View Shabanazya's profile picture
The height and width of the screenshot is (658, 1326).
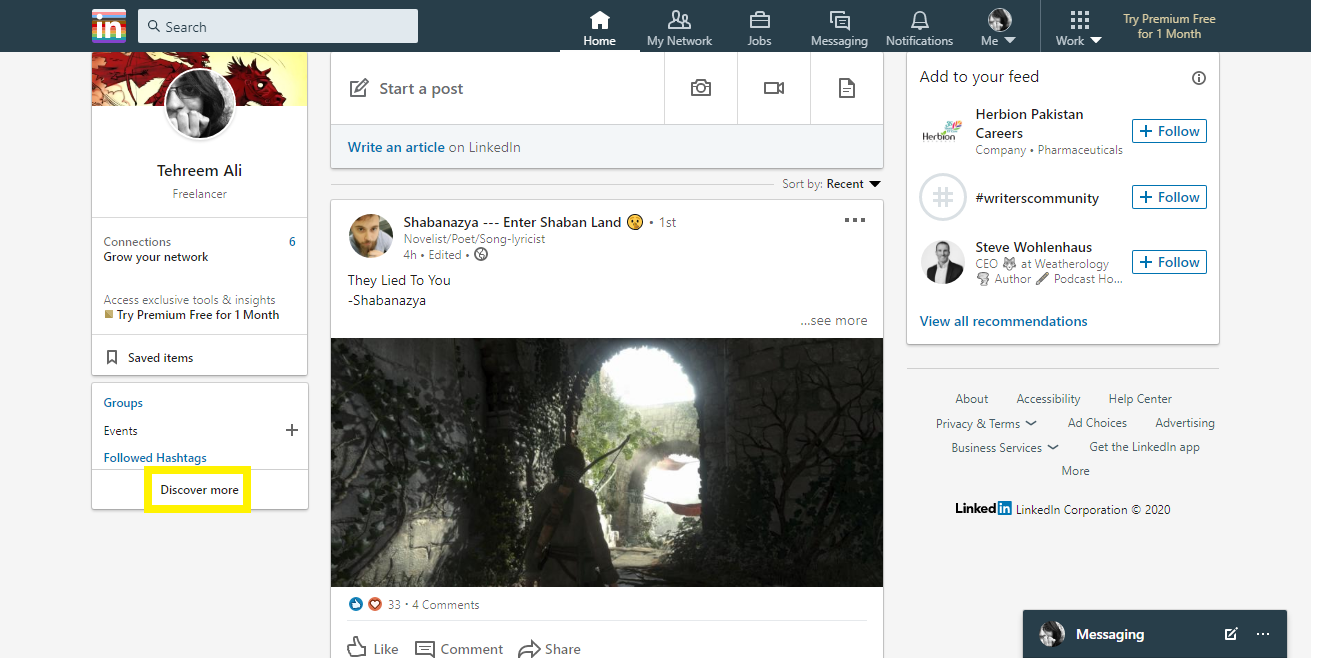coord(370,235)
